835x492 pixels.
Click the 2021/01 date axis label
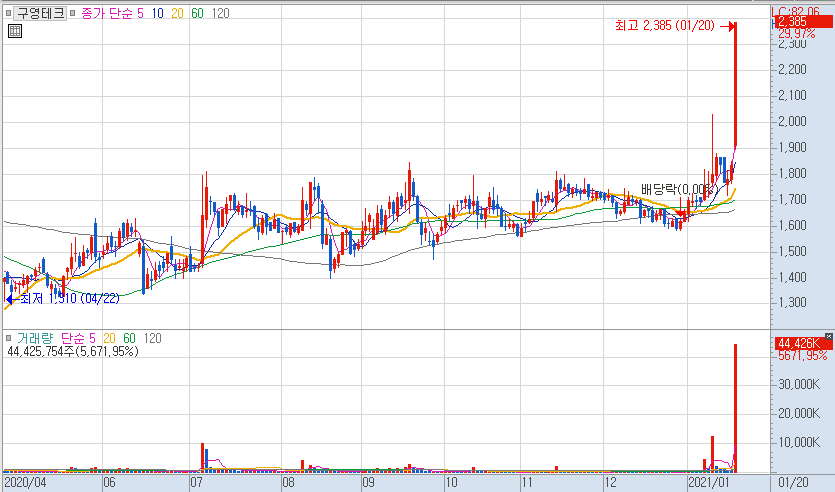(x=709, y=483)
